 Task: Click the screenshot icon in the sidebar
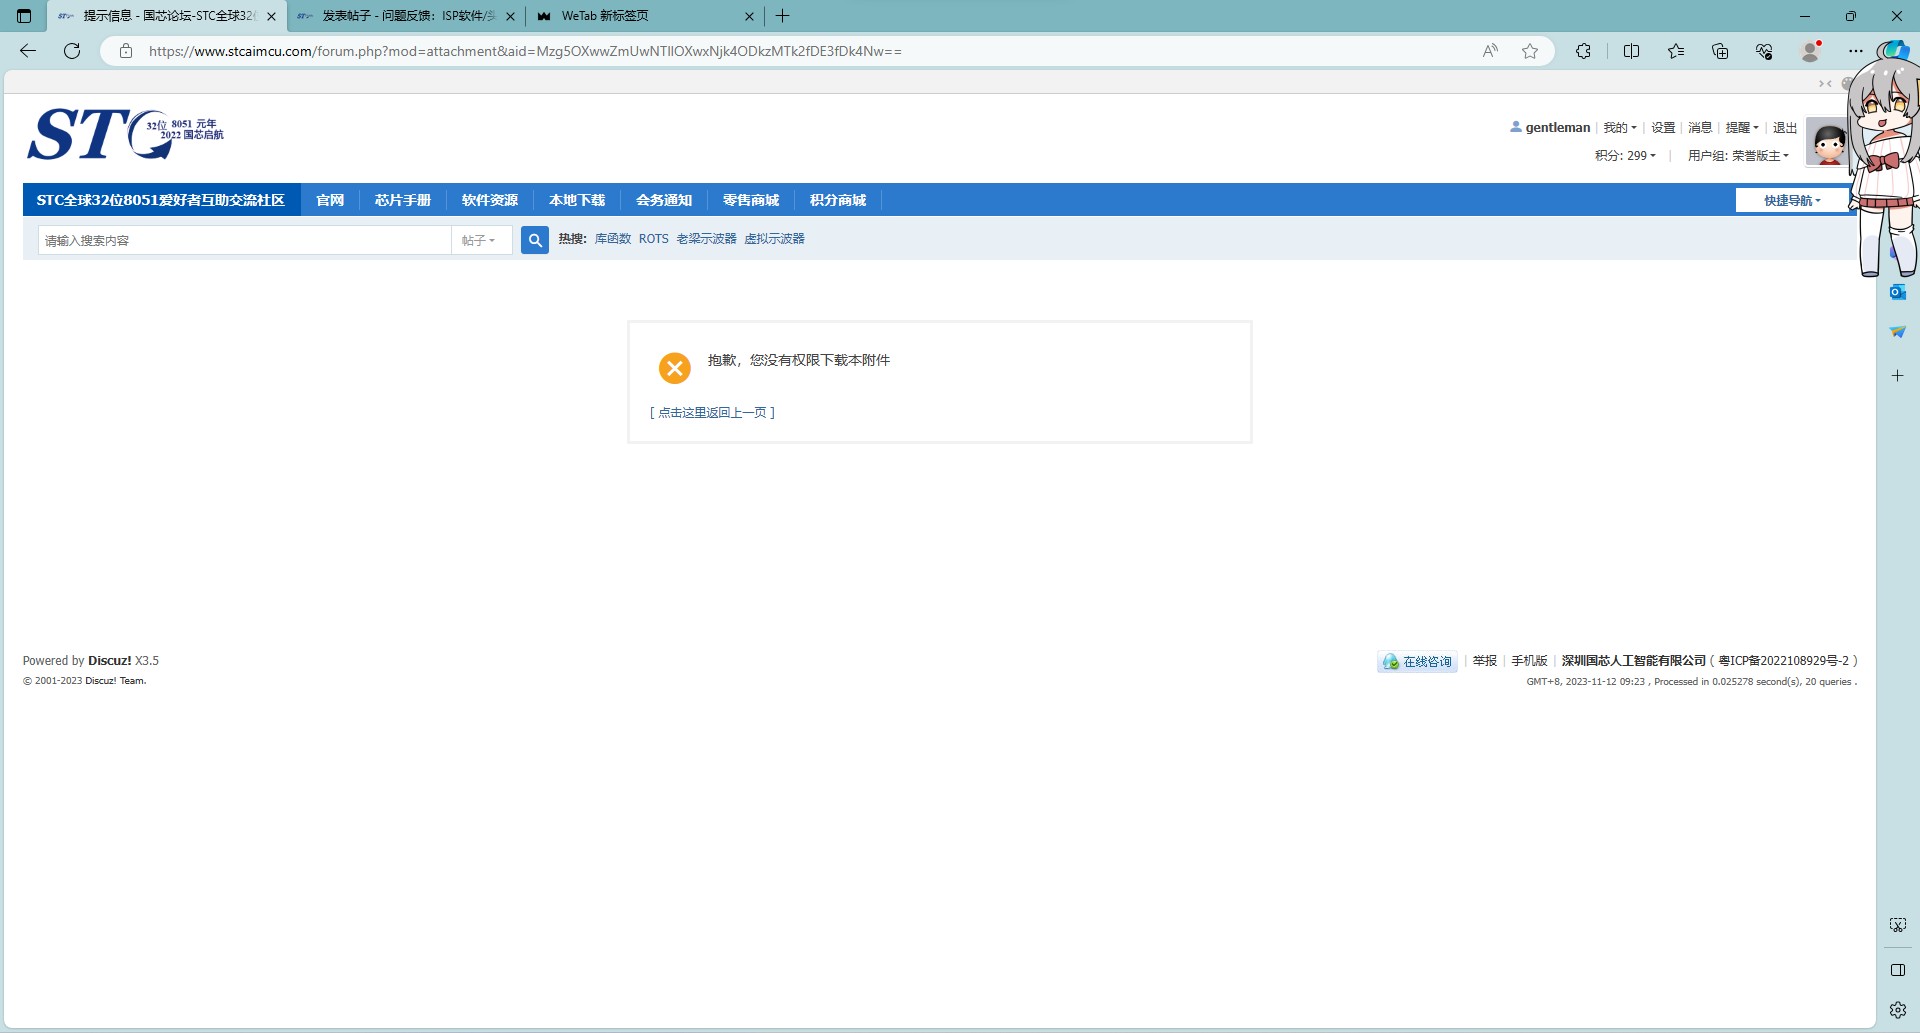click(x=1898, y=925)
